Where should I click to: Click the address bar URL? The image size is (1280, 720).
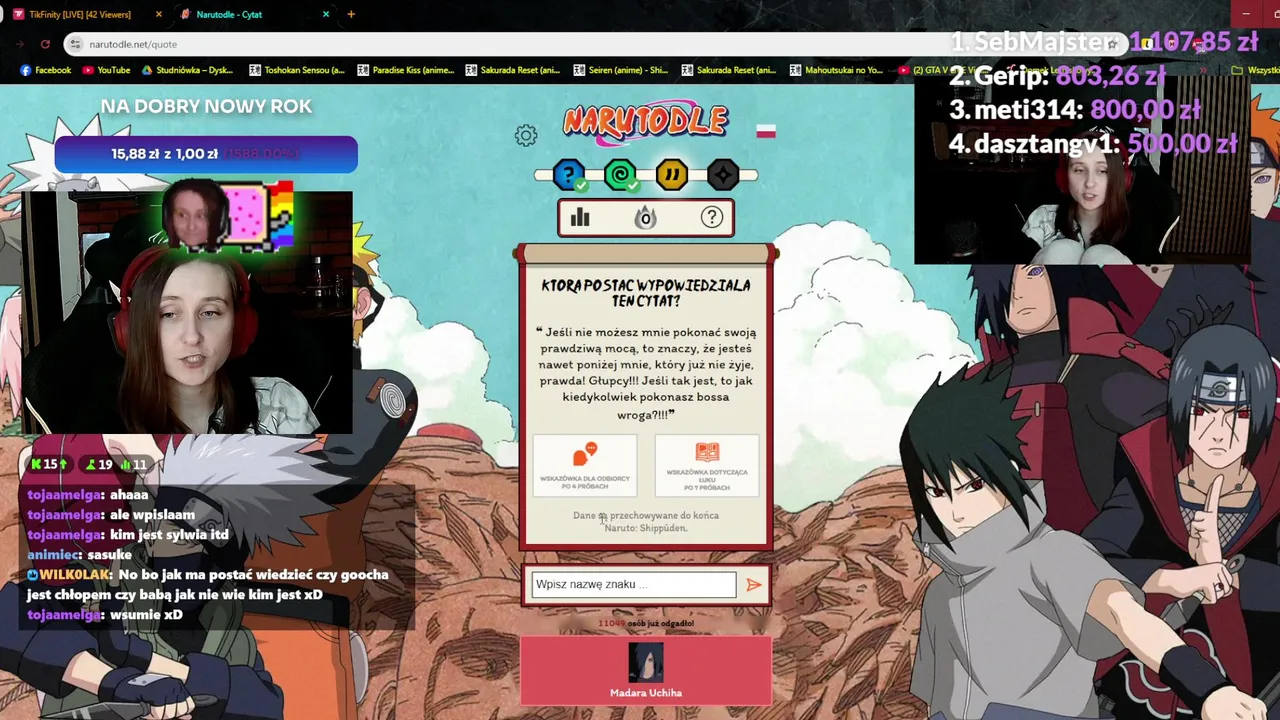133,44
